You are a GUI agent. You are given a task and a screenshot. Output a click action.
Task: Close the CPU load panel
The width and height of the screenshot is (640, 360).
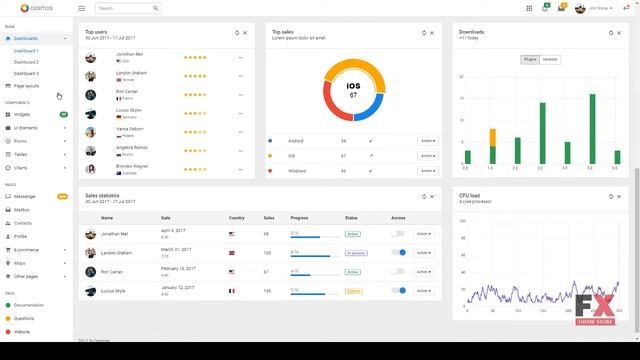pos(619,197)
